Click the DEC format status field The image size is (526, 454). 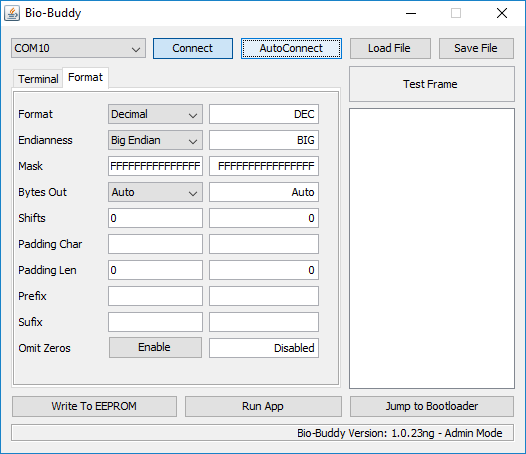coord(264,114)
